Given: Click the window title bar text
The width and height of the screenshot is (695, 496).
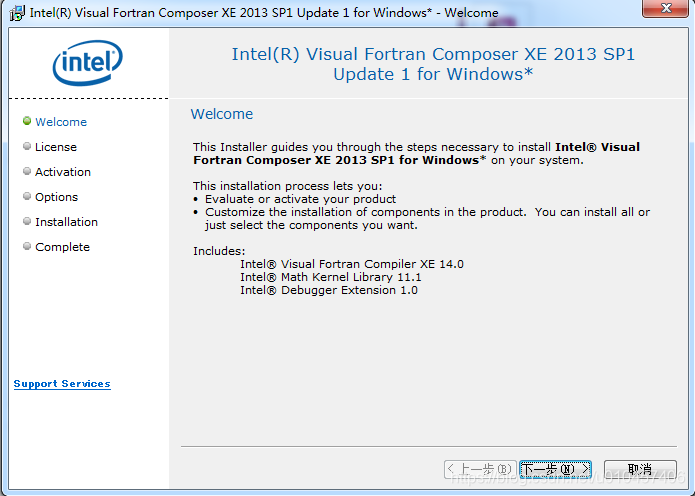Looking at the screenshot, I should (264, 12).
